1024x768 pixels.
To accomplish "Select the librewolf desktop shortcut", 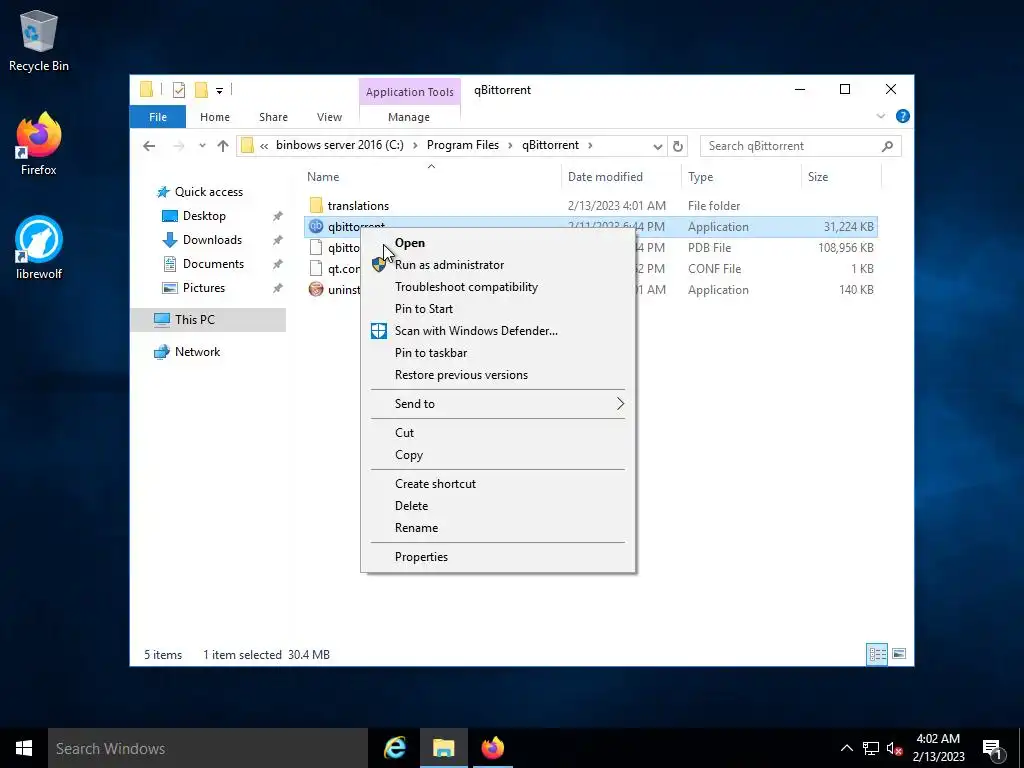I will (x=39, y=248).
